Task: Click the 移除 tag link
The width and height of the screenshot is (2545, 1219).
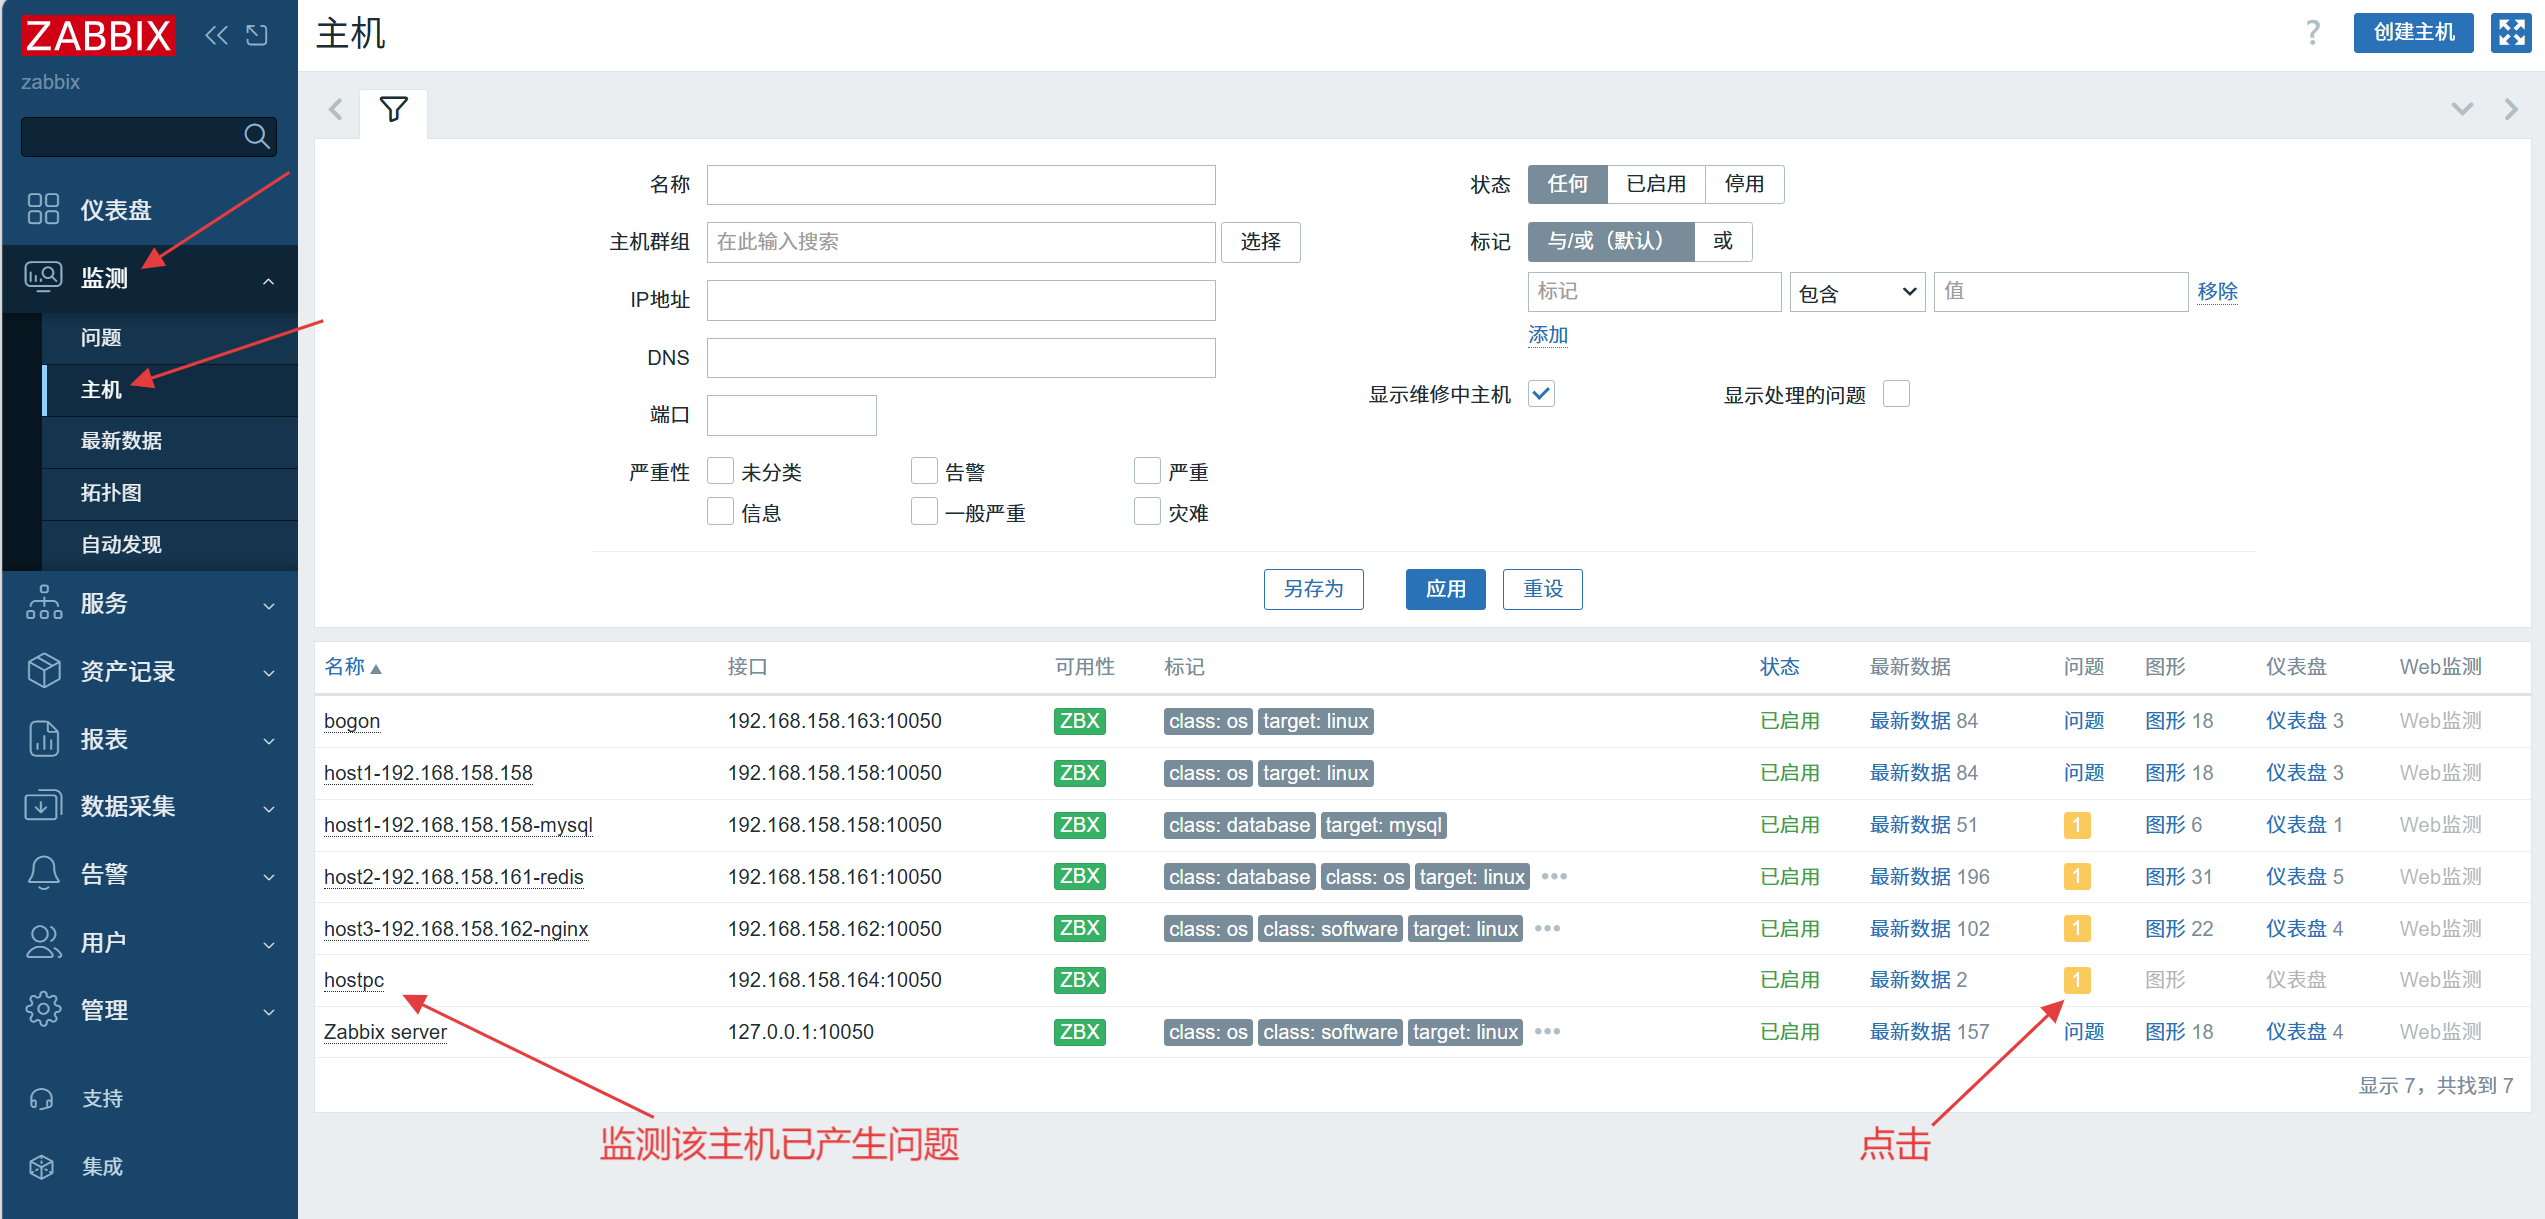Action: [x=2217, y=291]
